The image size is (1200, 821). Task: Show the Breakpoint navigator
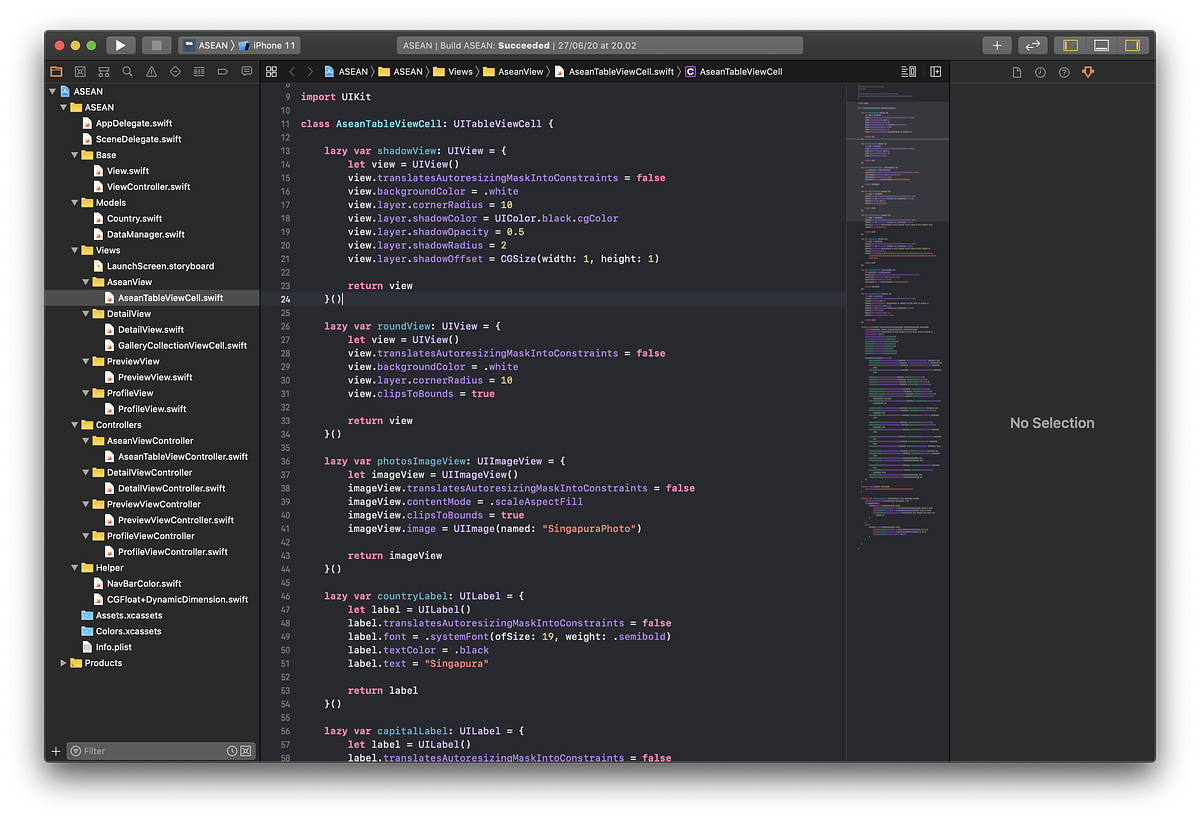point(223,71)
